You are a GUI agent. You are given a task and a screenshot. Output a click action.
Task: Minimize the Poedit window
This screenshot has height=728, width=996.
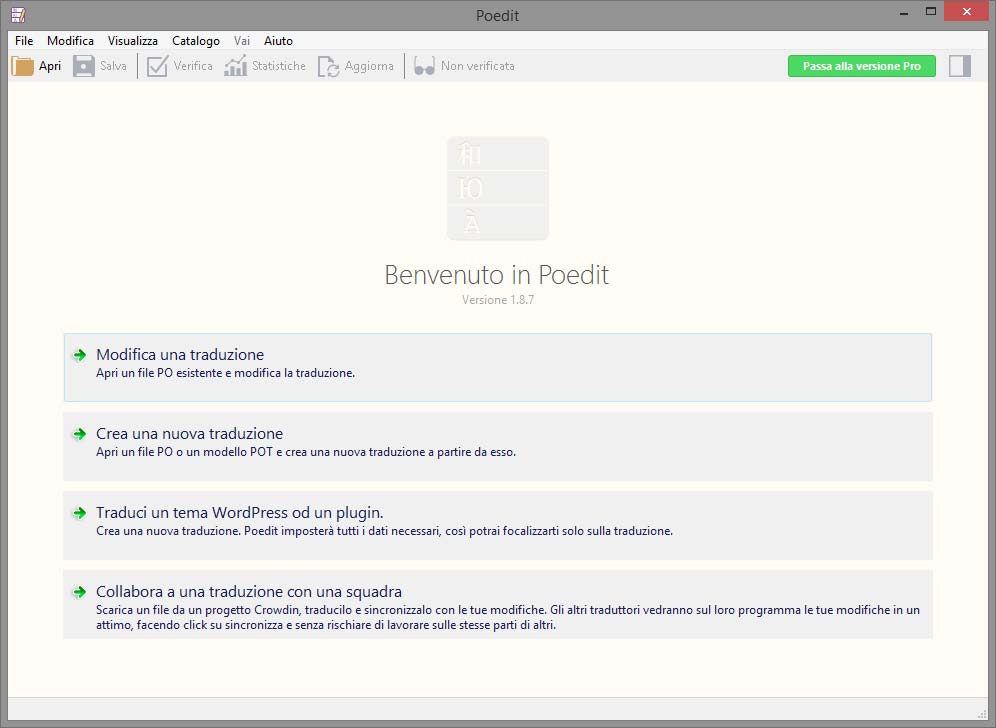[x=904, y=12]
